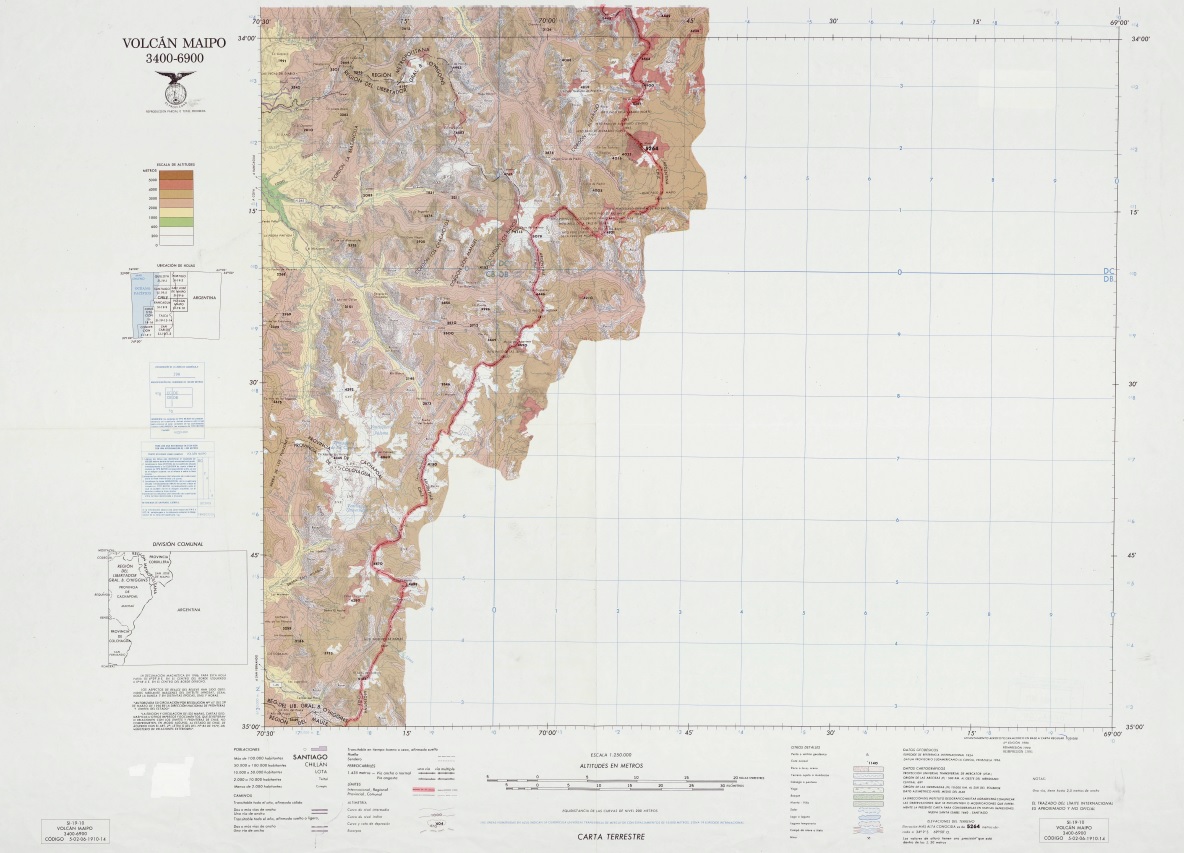Screen dimensions: 1184x853
Task: Click the eagle emblem below the map title
Action: (x=174, y=89)
